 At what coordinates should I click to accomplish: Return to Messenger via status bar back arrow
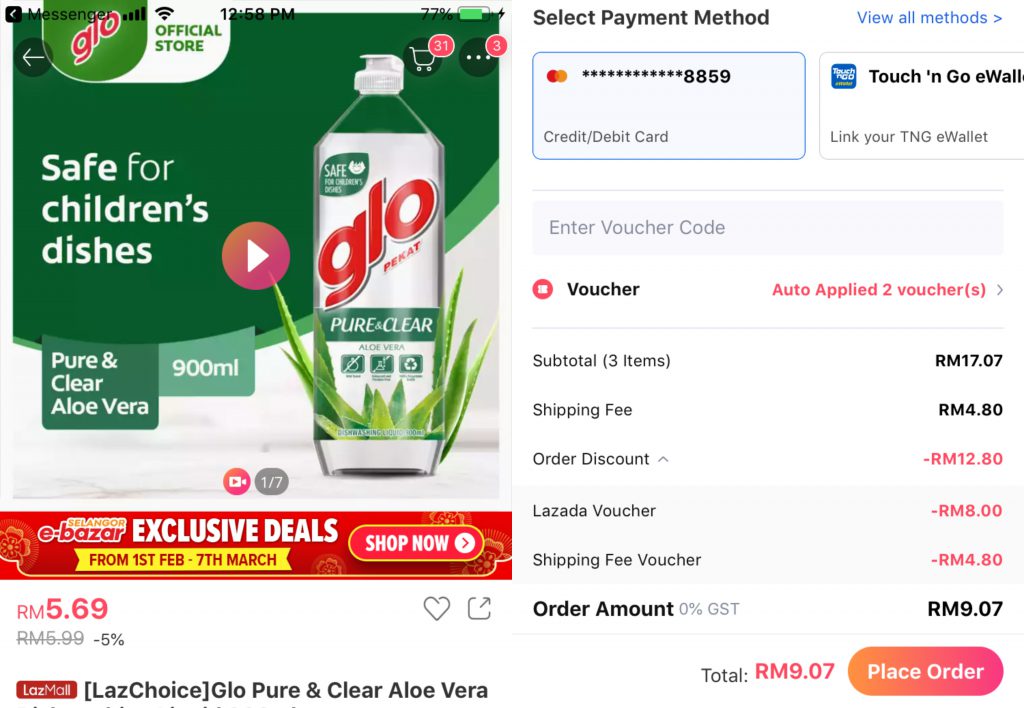click(13, 15)
